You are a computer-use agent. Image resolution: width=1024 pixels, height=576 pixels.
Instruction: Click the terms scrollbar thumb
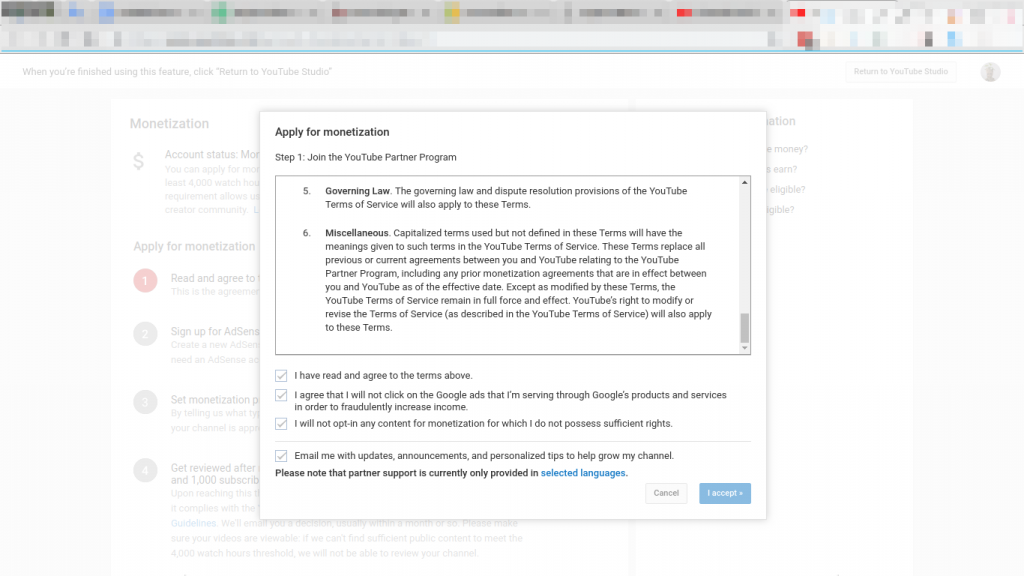[744, 327]
